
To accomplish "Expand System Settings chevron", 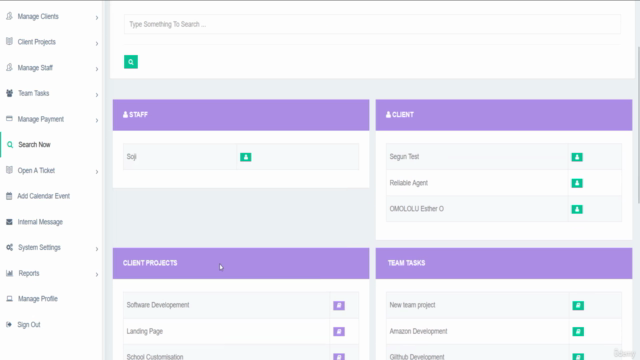I will point(97,249).
